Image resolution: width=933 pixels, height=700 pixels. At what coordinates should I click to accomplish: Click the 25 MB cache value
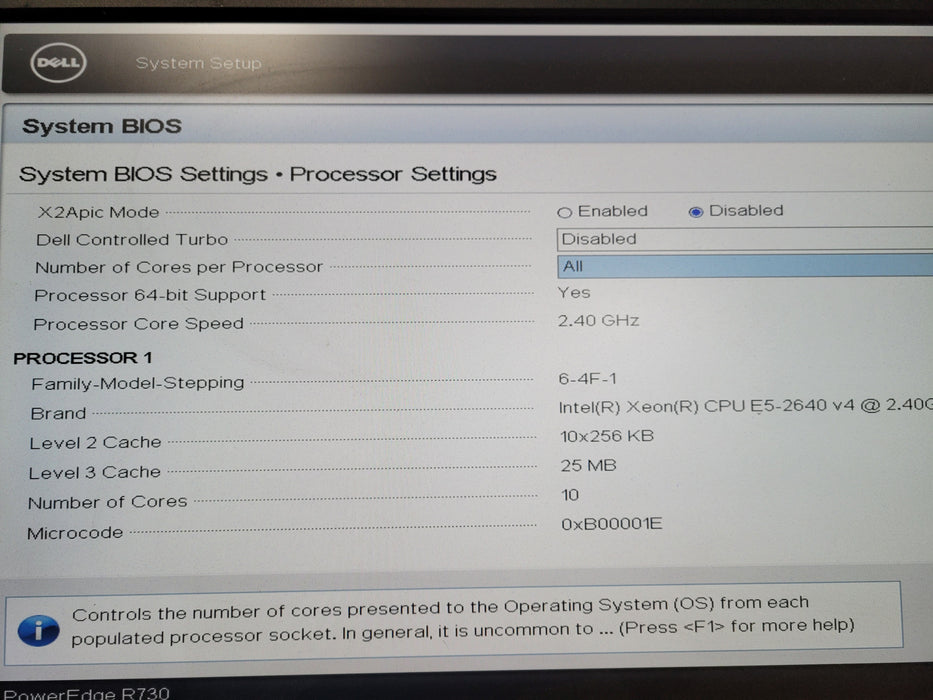click(x=588, y=465)
